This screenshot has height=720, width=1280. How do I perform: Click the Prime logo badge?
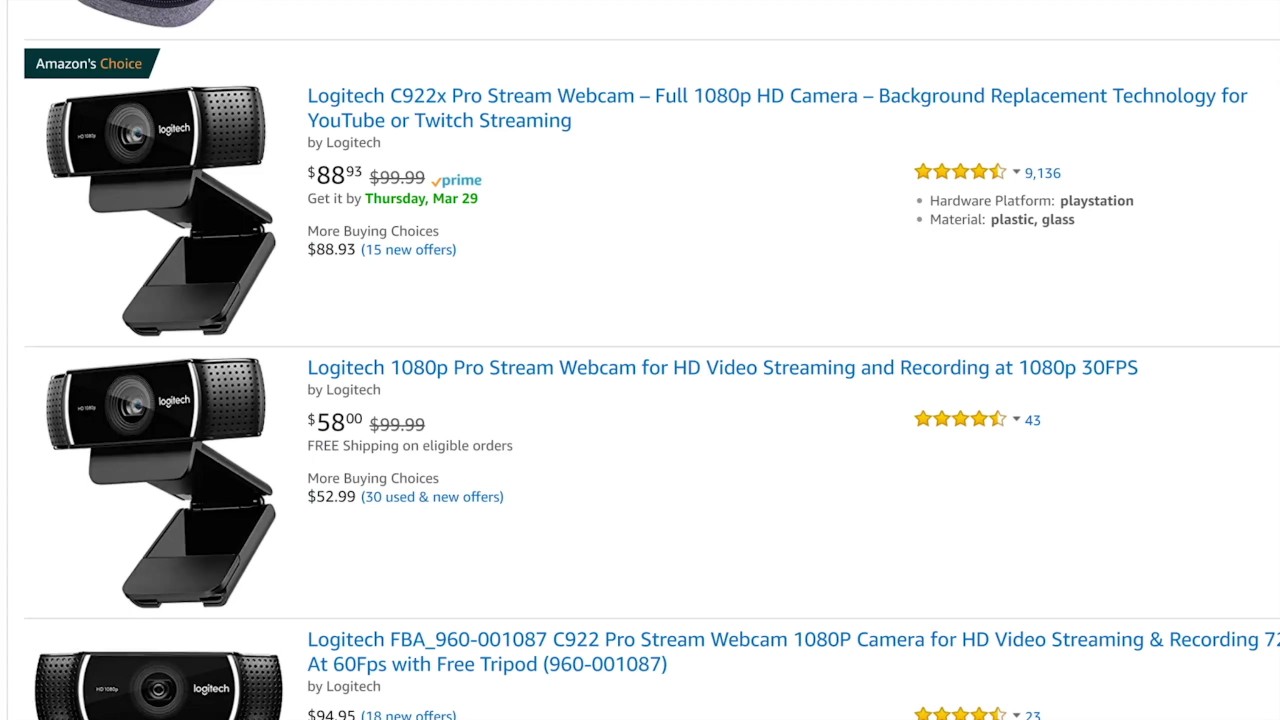456,180
